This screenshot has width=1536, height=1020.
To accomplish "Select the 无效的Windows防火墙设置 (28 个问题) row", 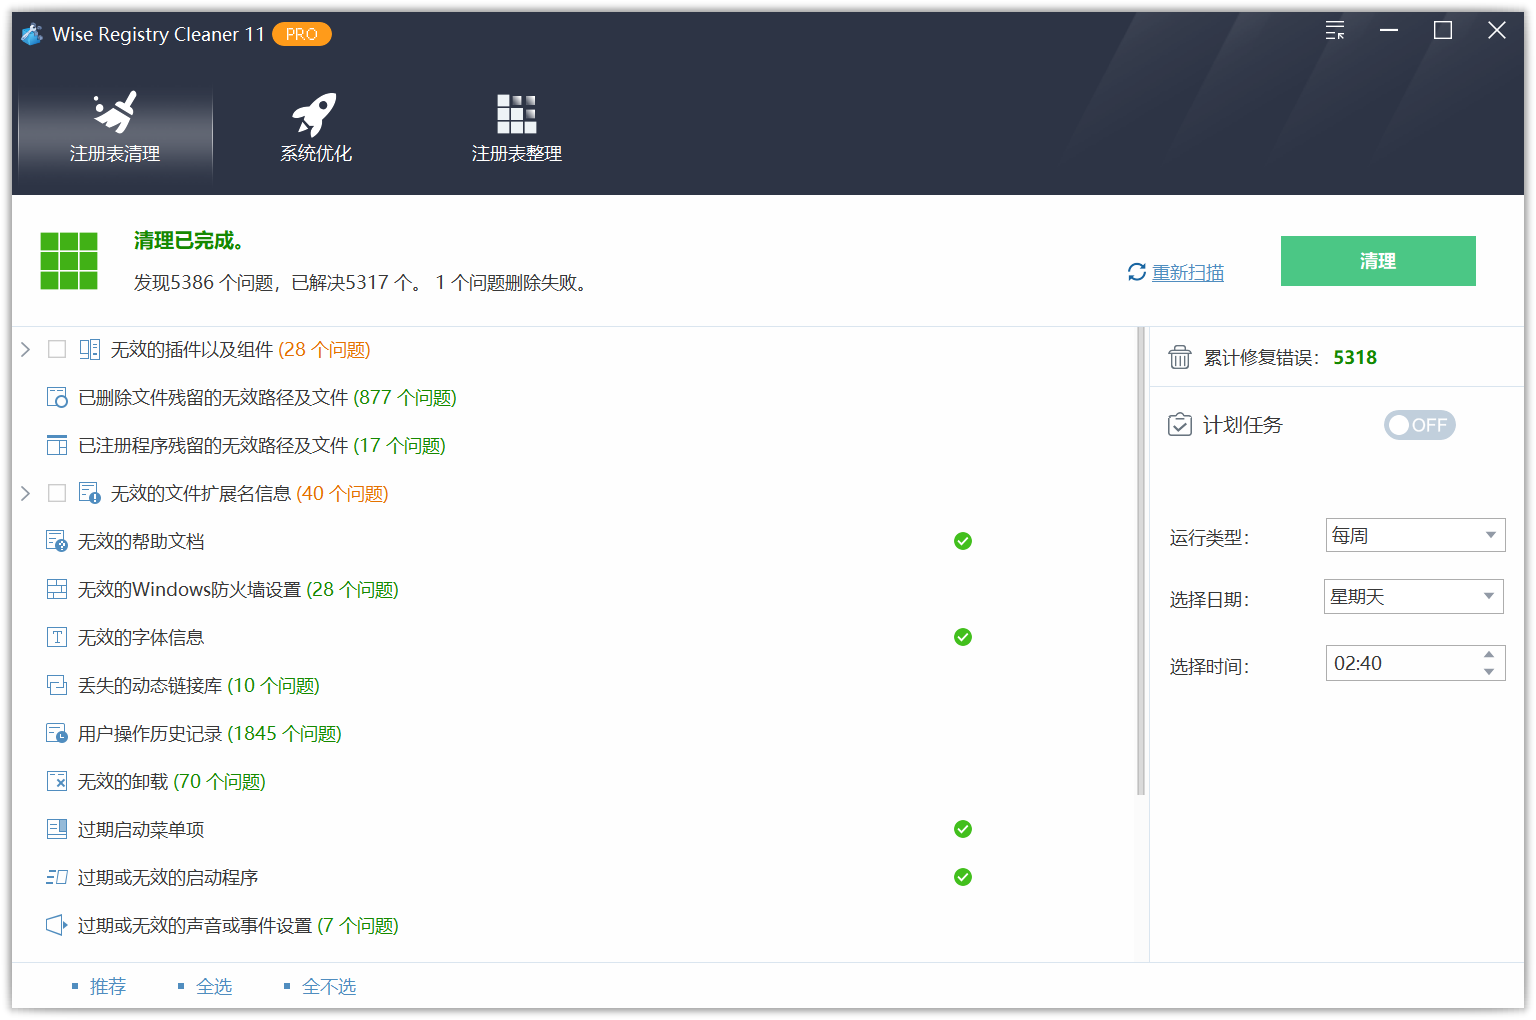I will tap(575, 589).
